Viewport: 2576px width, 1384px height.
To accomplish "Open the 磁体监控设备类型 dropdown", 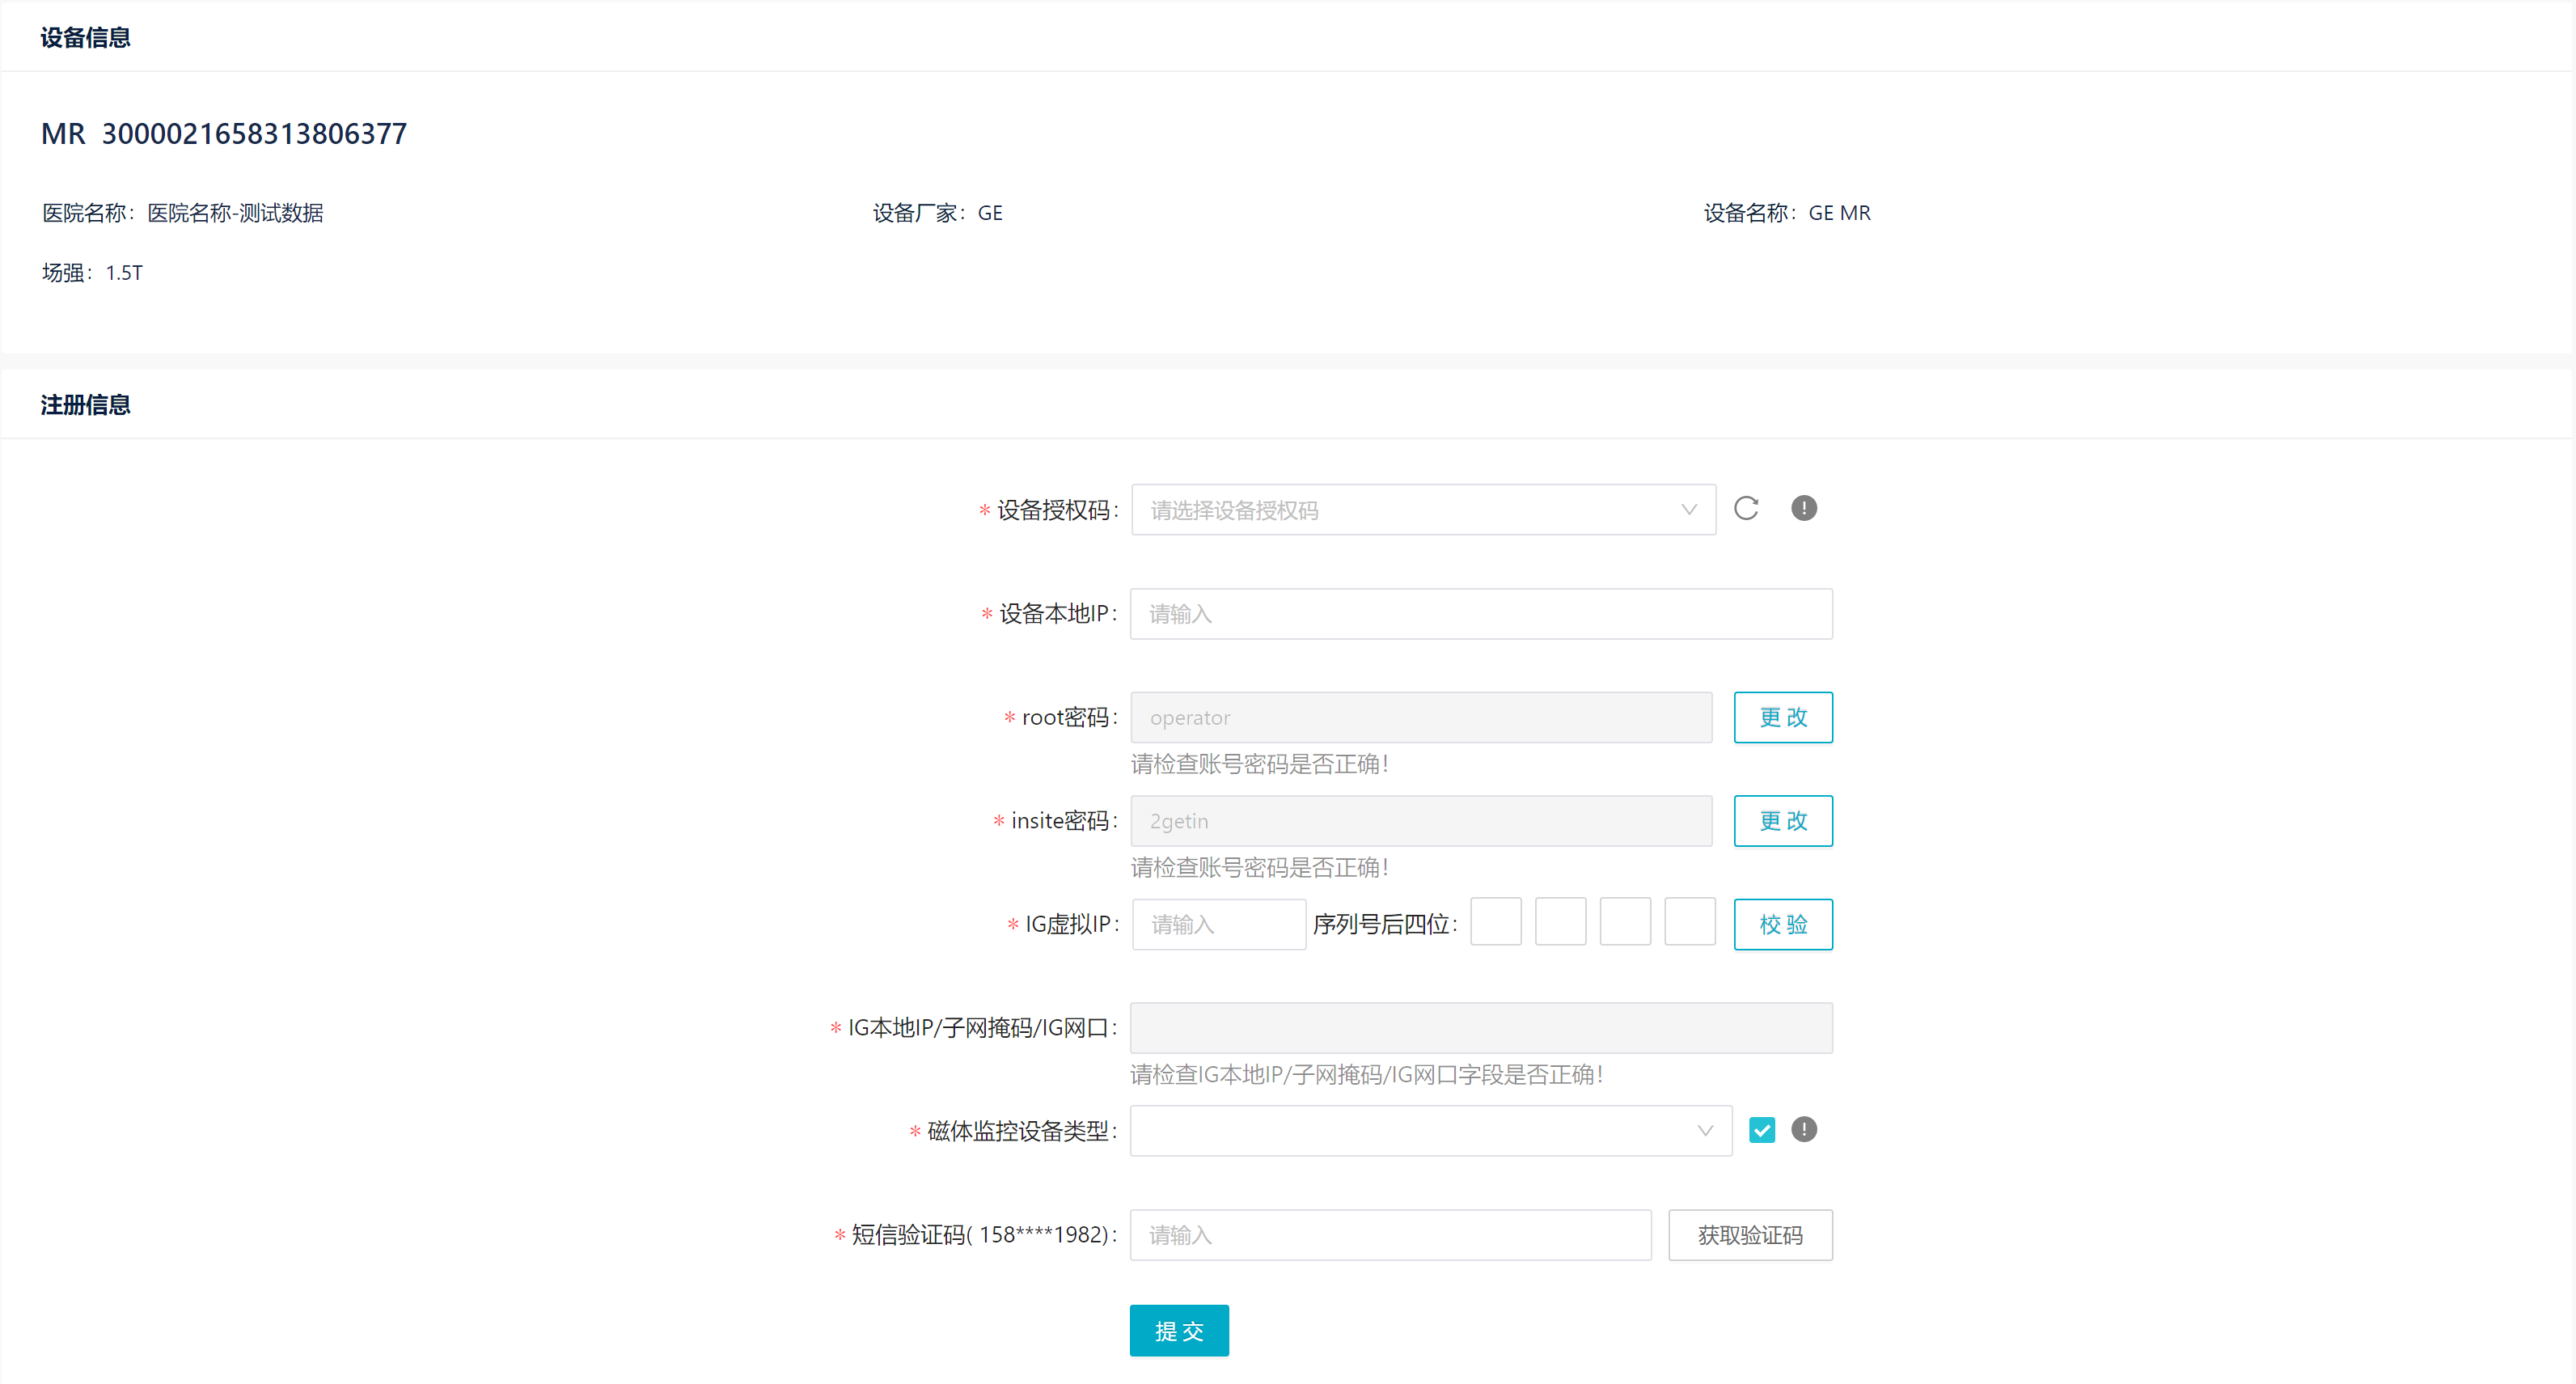I will tap(1429, 1130).
